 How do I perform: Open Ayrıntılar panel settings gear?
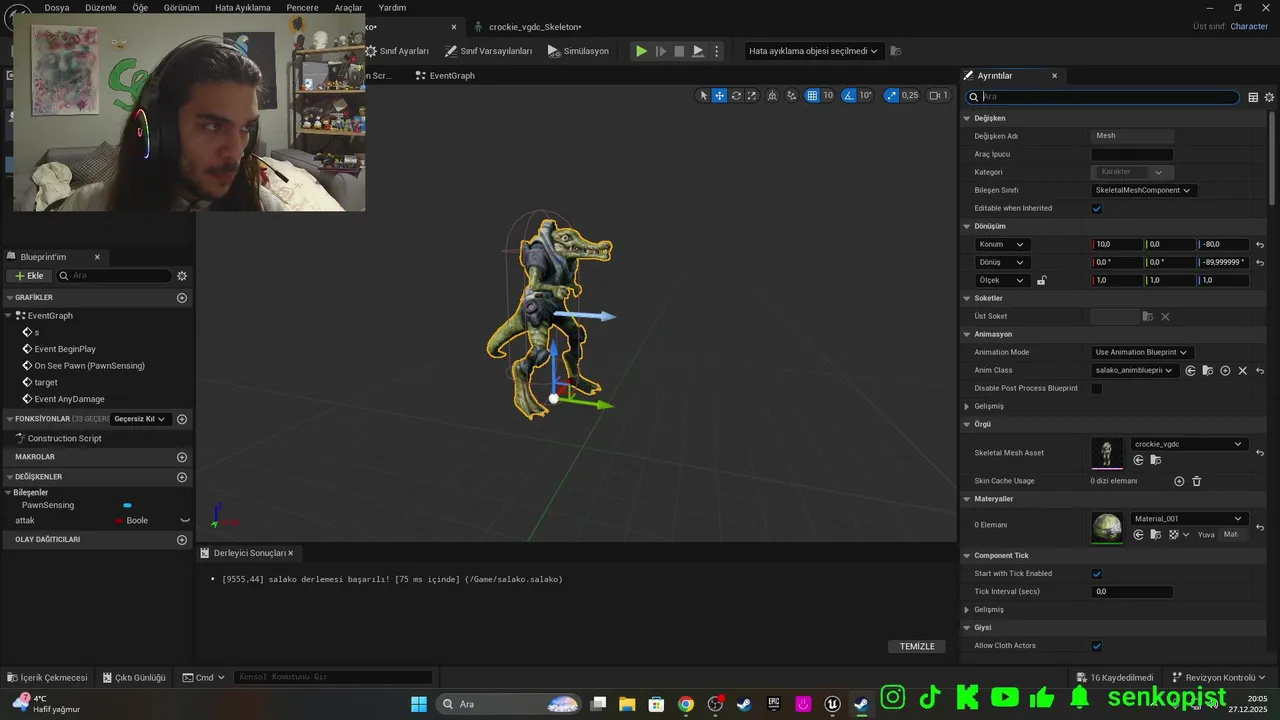[x=1270, y=97]
